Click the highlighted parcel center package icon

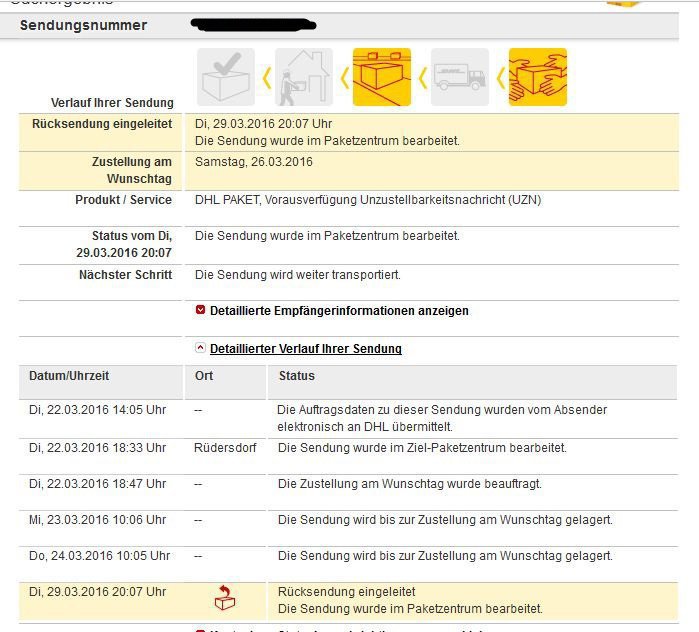(382, 77)
